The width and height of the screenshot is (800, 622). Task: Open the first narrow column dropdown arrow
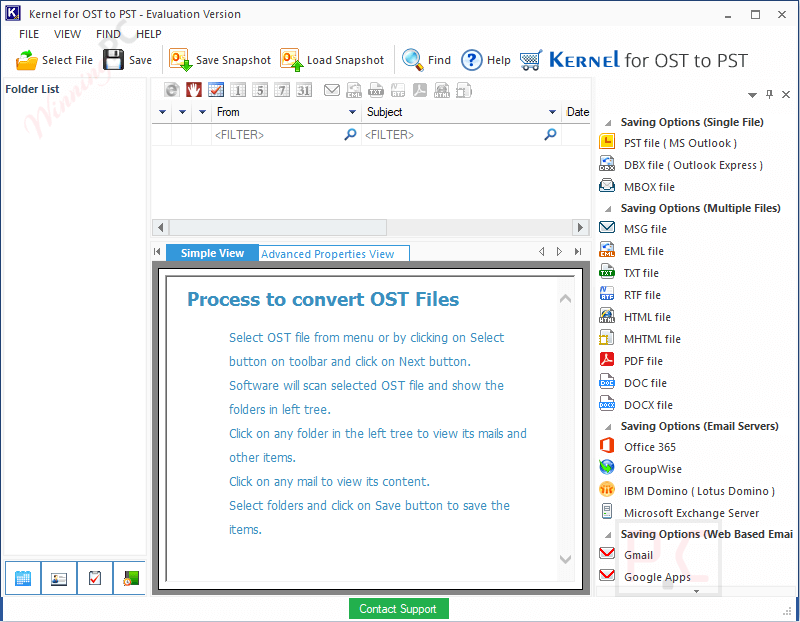[x=162, y=112]
